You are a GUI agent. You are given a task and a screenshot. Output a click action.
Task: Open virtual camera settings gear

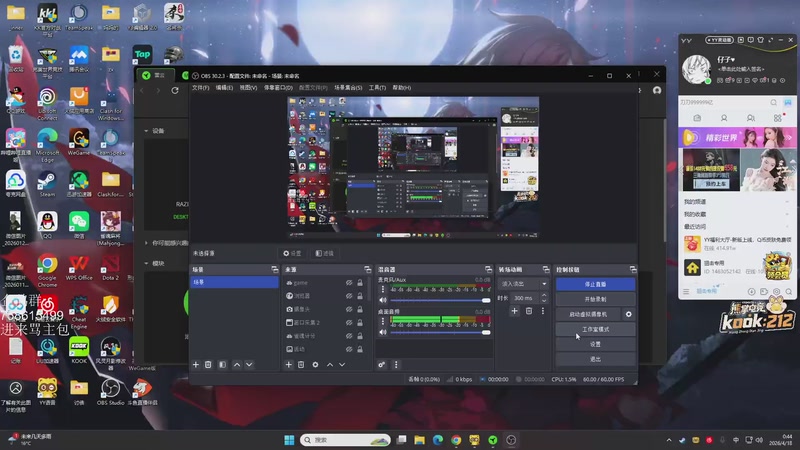629,314
